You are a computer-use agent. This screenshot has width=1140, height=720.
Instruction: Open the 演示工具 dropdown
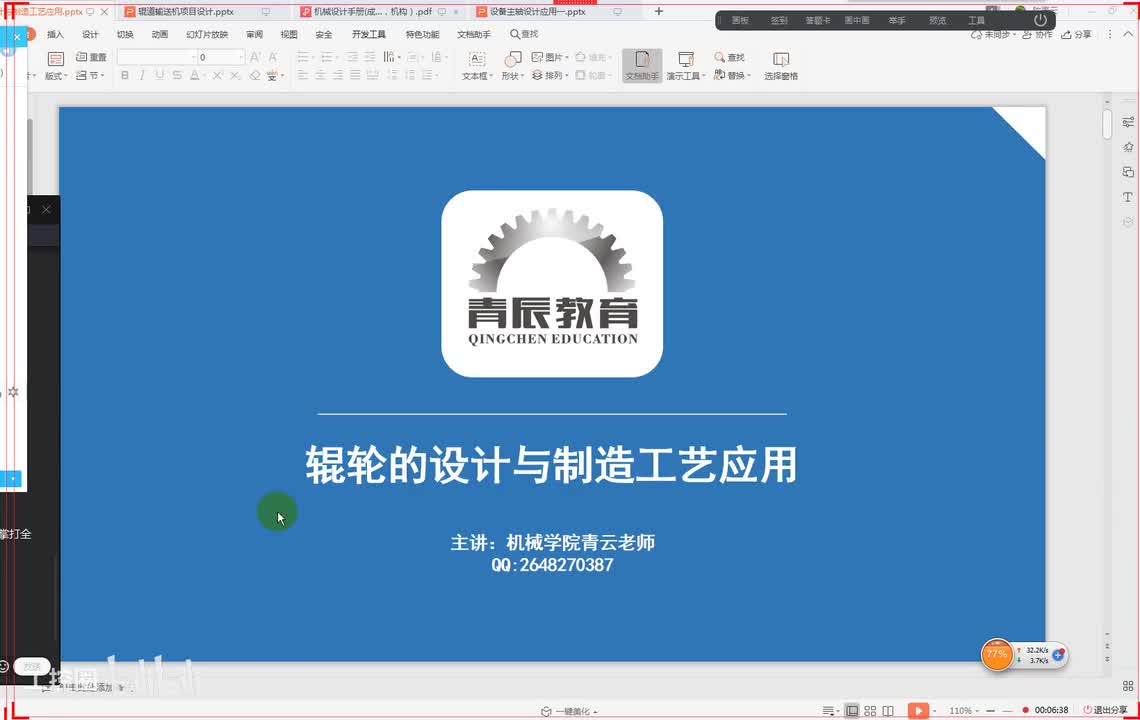pyautogui.click(x=686, y=65)
